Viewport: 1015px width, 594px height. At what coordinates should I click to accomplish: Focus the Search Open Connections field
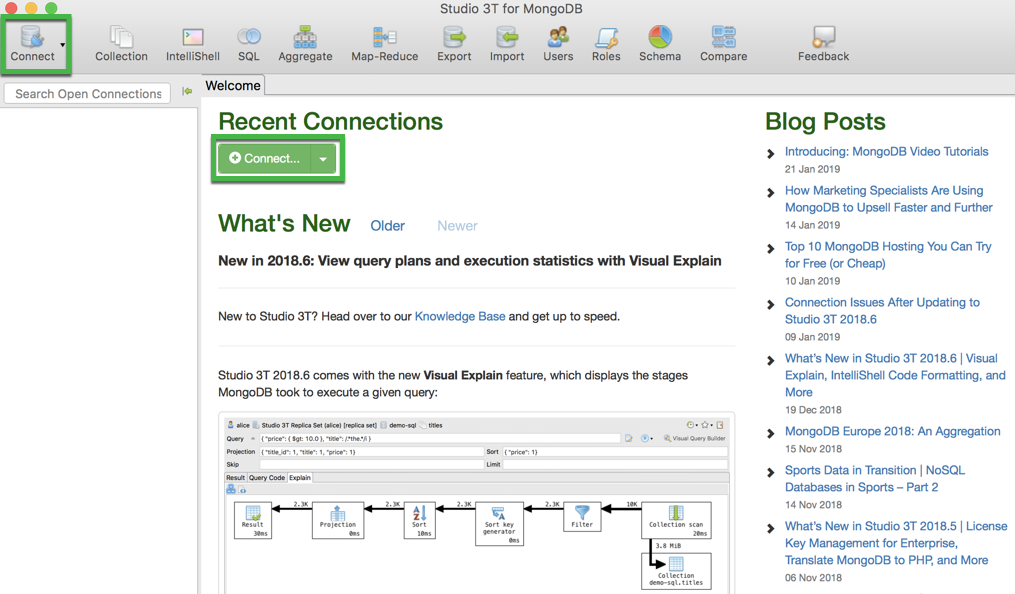click(87, 93)
